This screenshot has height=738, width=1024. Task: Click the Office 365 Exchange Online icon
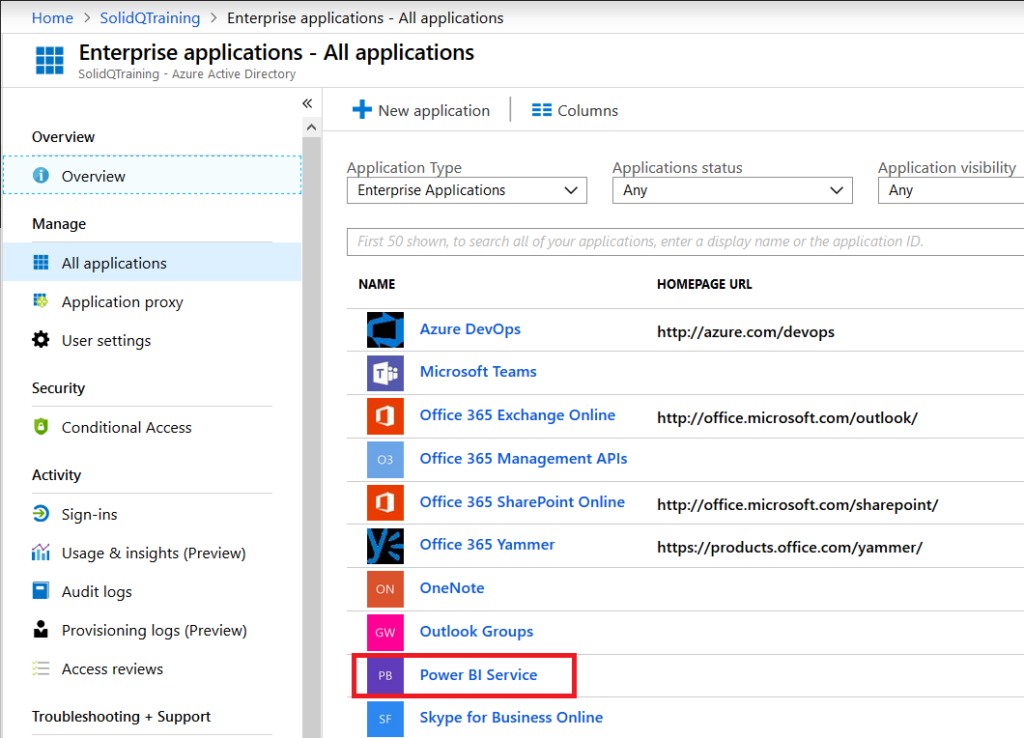click(385, 416)
